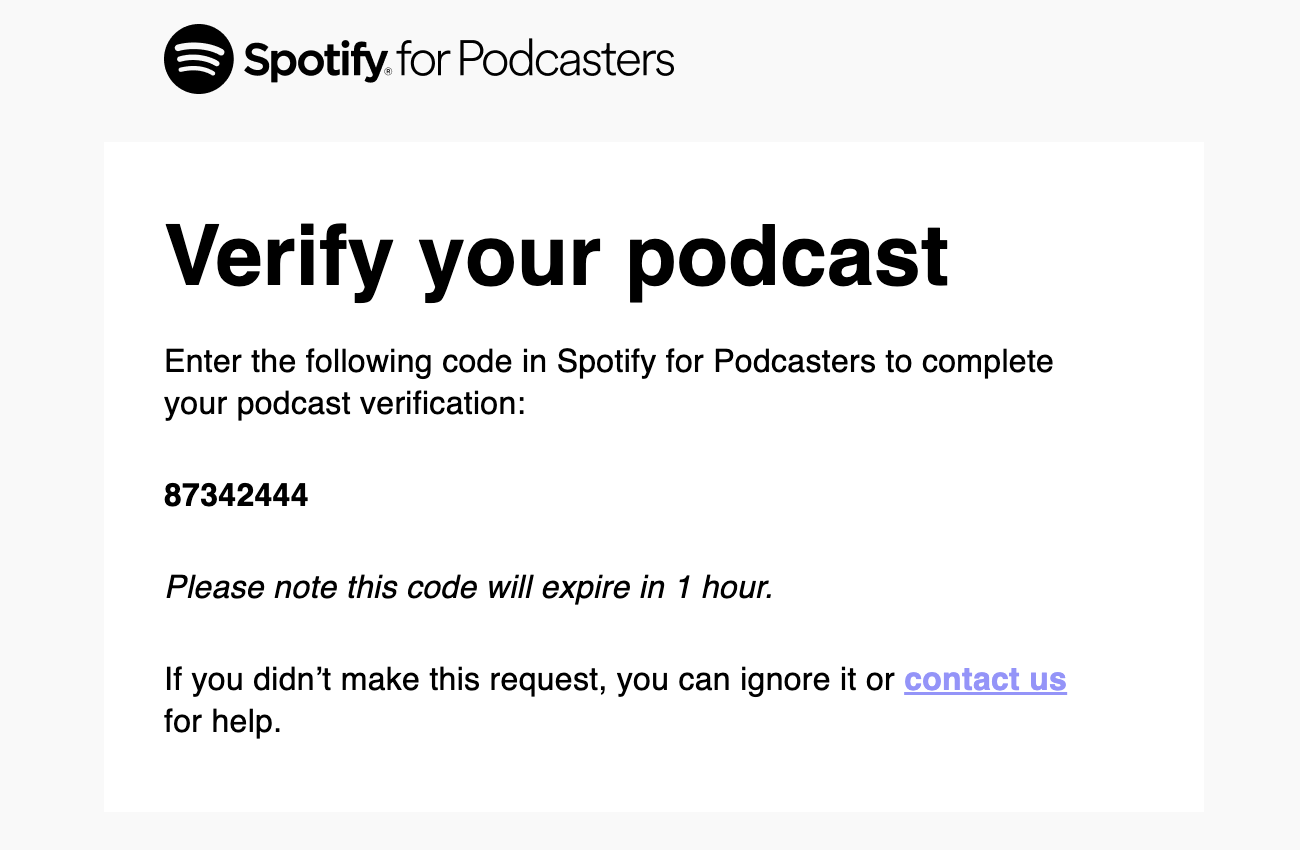Click the gray background right of header logo

[x=950, y=60]
